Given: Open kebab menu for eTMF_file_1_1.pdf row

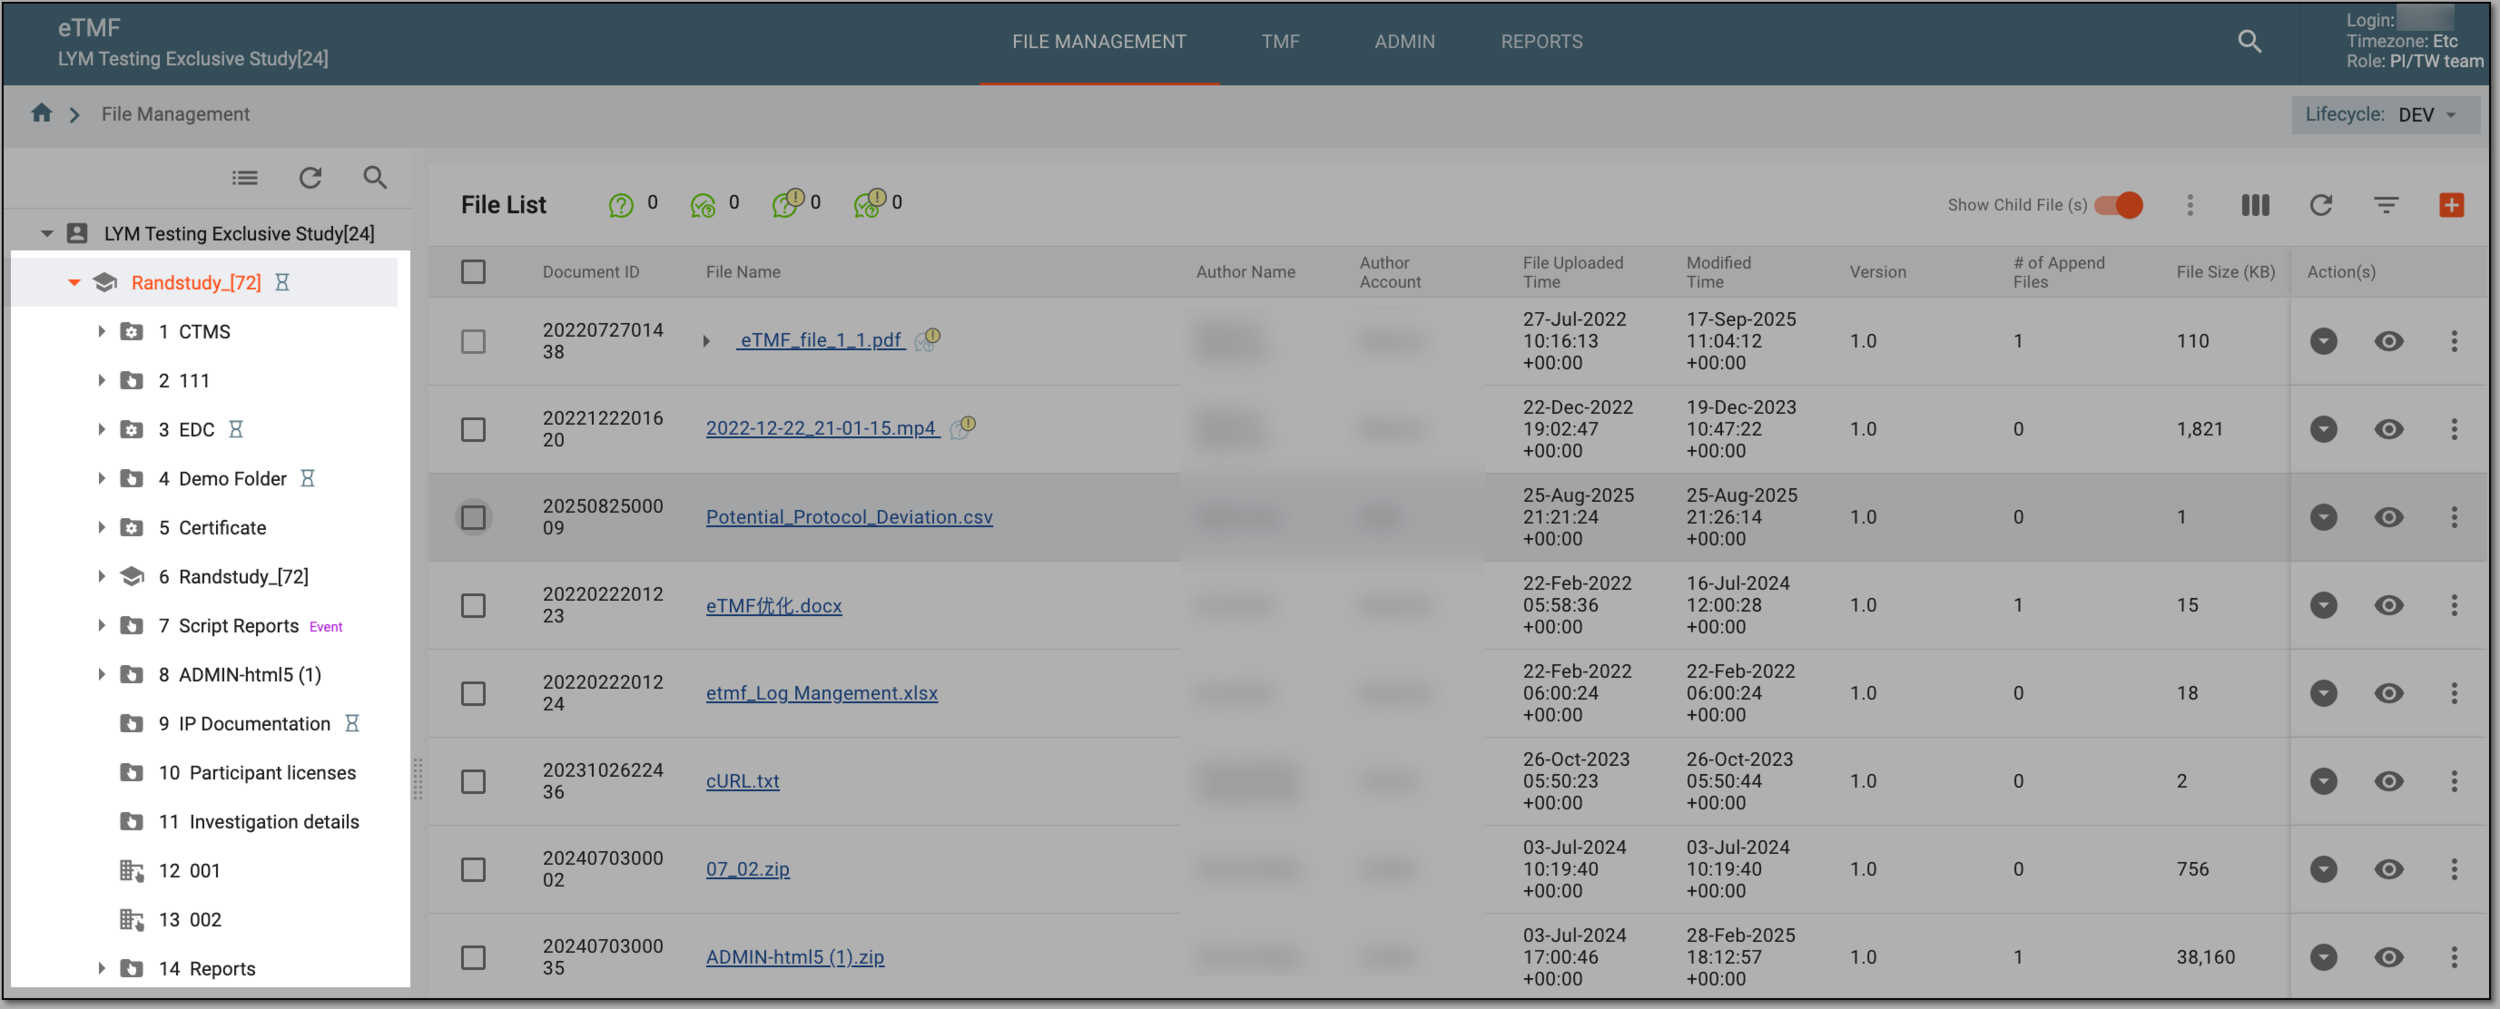Looking at the screenshot, I should coord(2454,341).
